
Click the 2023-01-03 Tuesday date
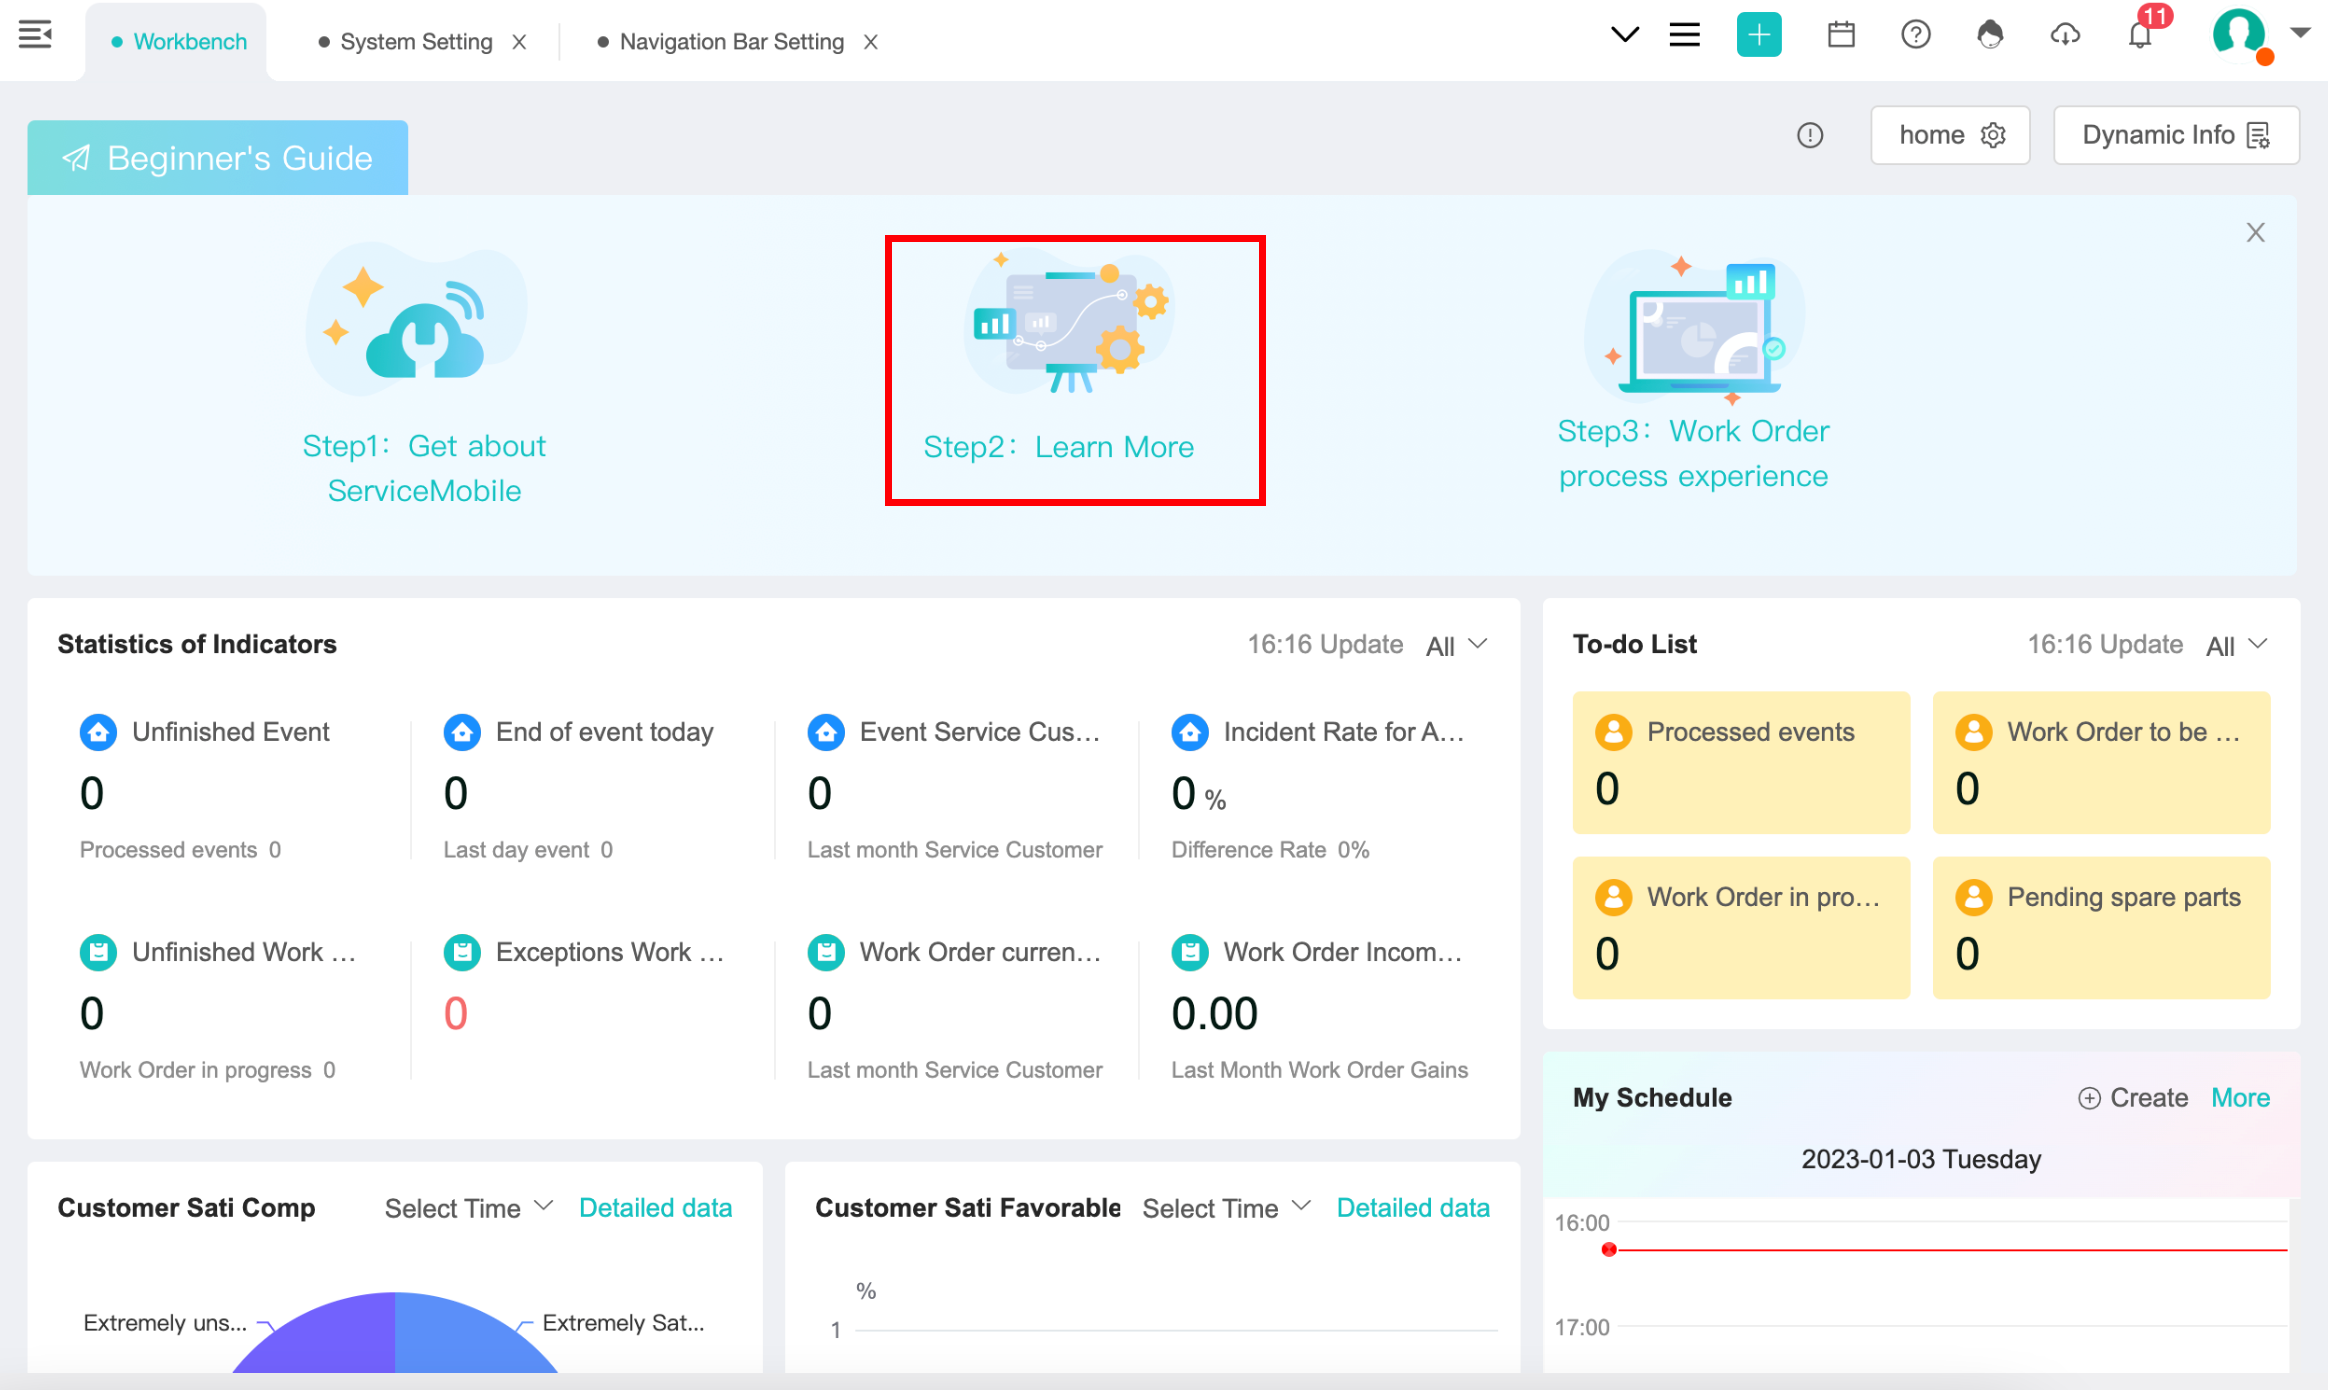tap(1921, 1159)
